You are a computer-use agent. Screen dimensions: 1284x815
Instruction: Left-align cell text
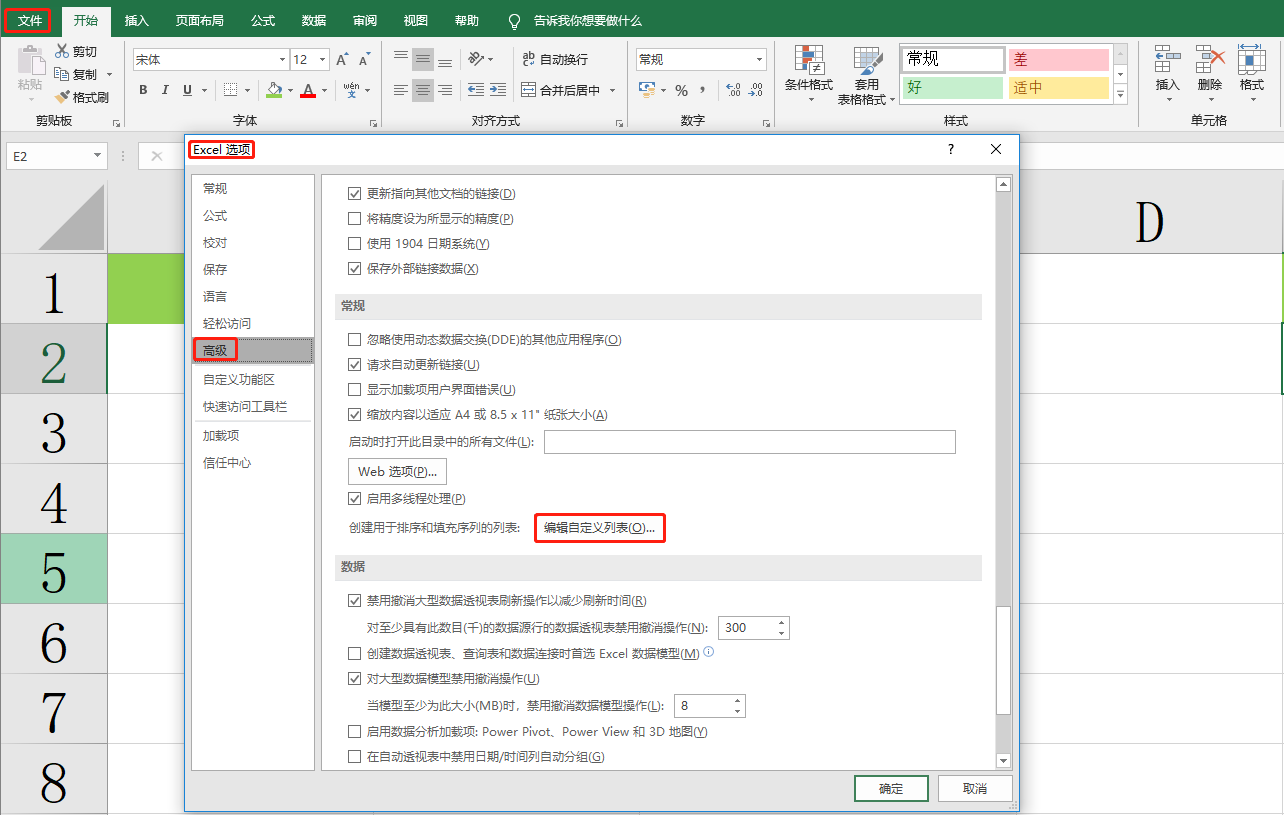point(401,91)
